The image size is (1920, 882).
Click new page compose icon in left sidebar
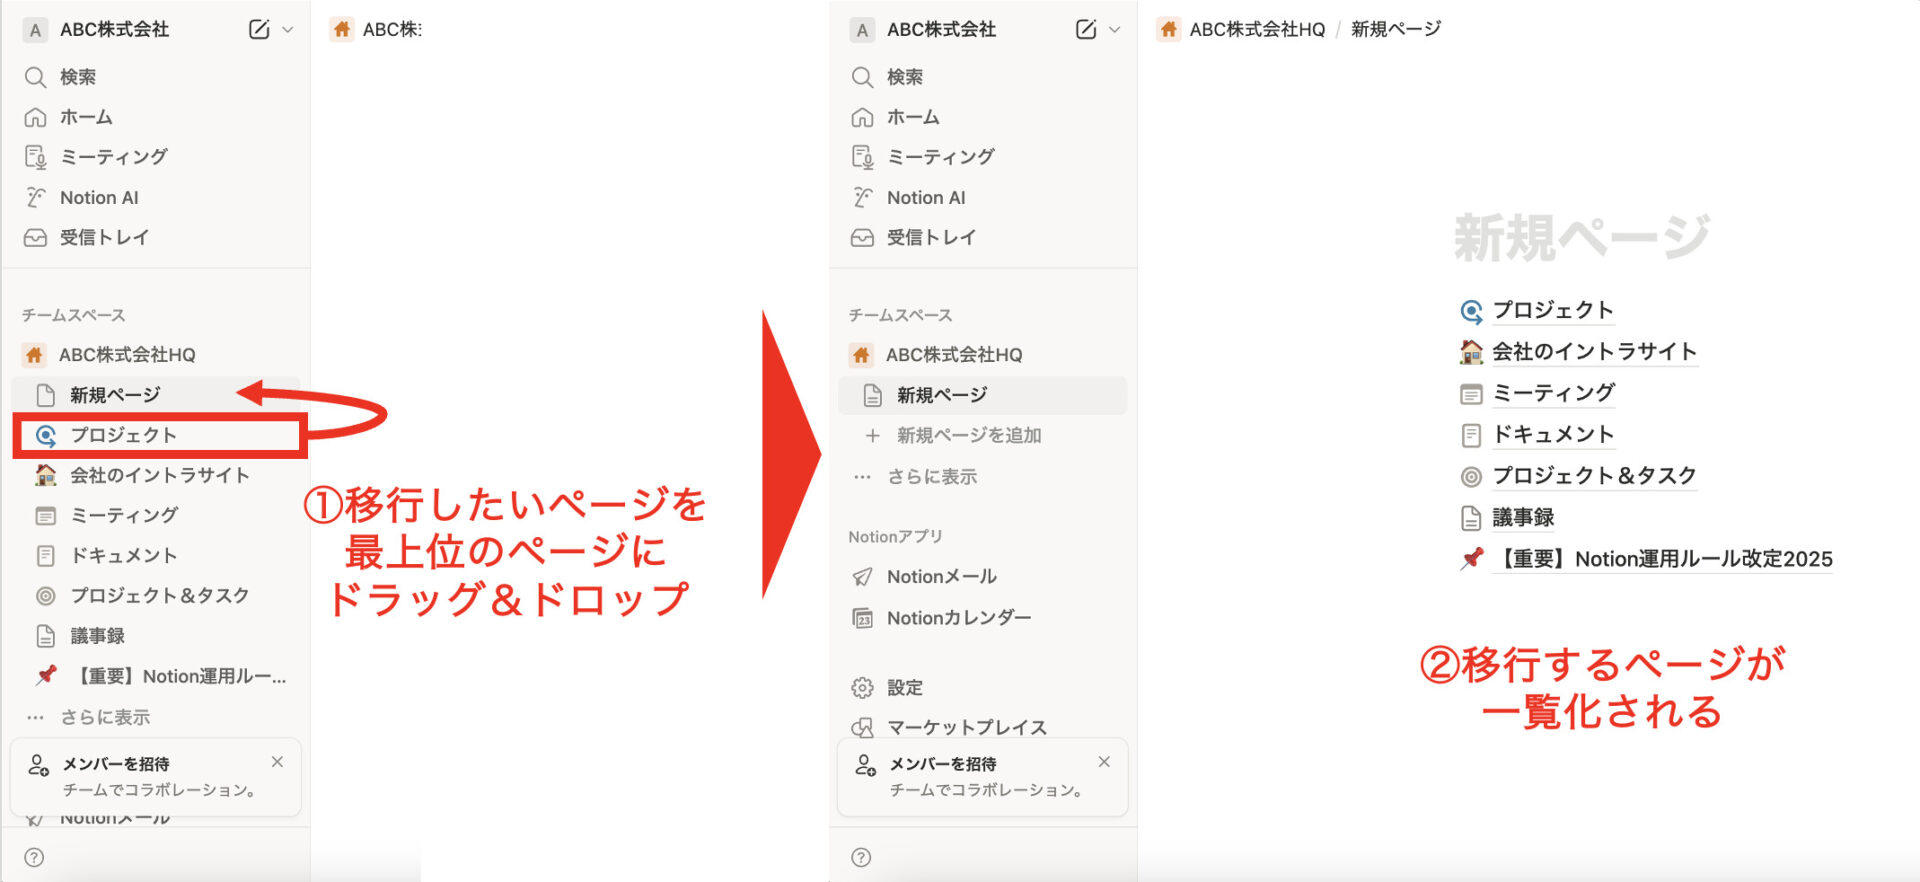click(259, 29)
